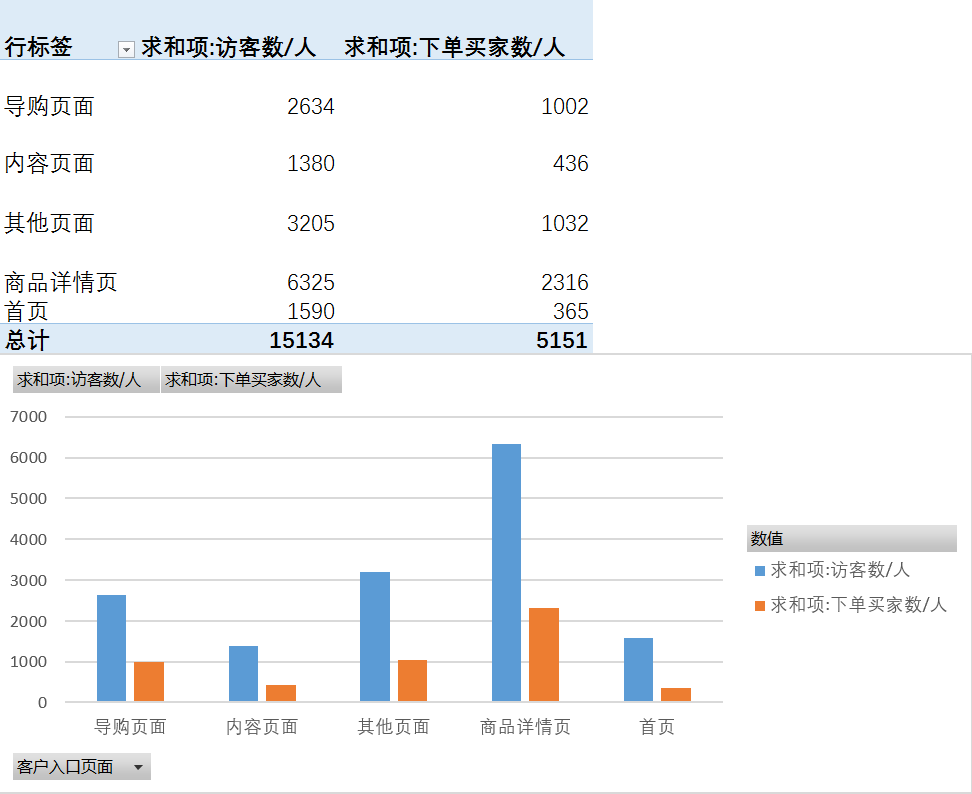Click the cell with value 6325

tap(311, 282)
